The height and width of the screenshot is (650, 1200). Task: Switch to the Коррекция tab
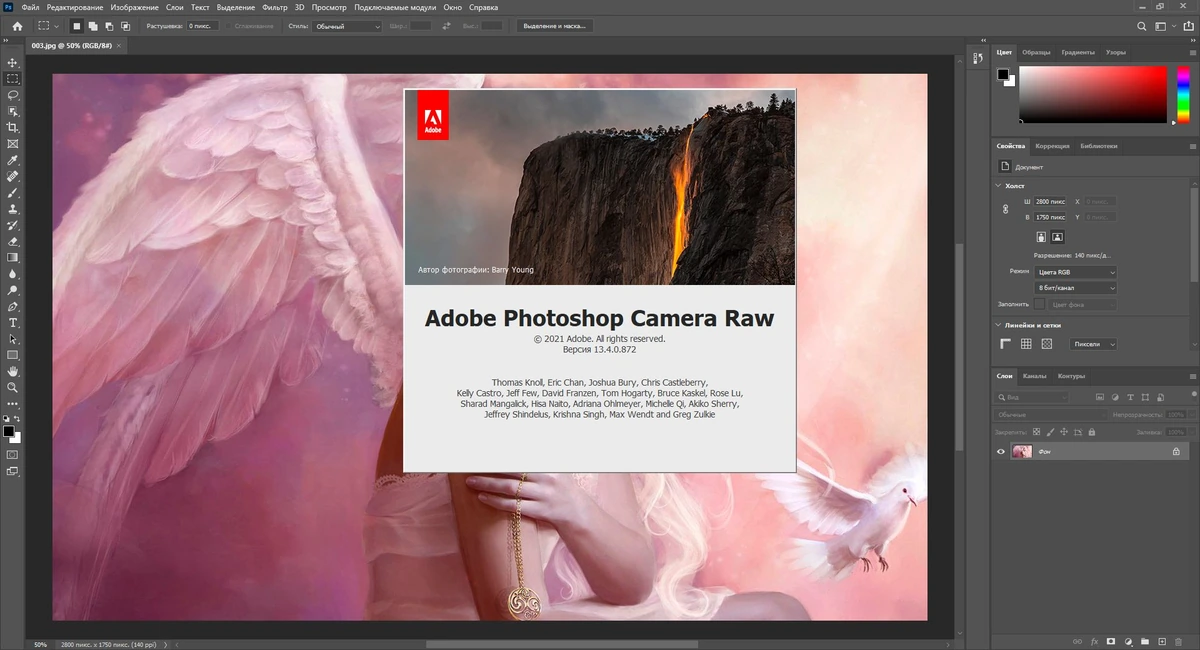point(1052,146)
